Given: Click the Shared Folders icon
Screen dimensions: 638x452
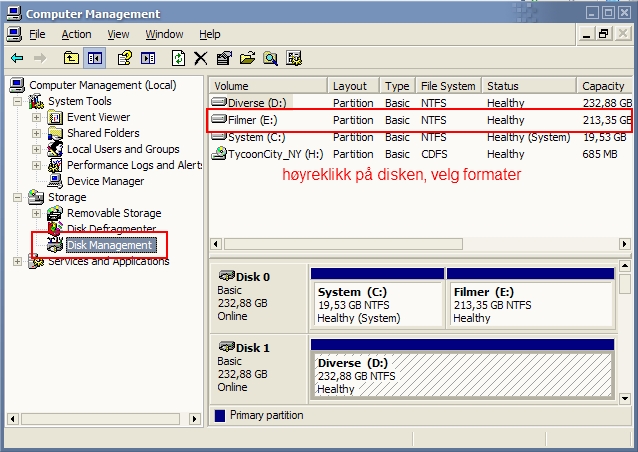Looking at the screenshot, I should tap(55, 133).
